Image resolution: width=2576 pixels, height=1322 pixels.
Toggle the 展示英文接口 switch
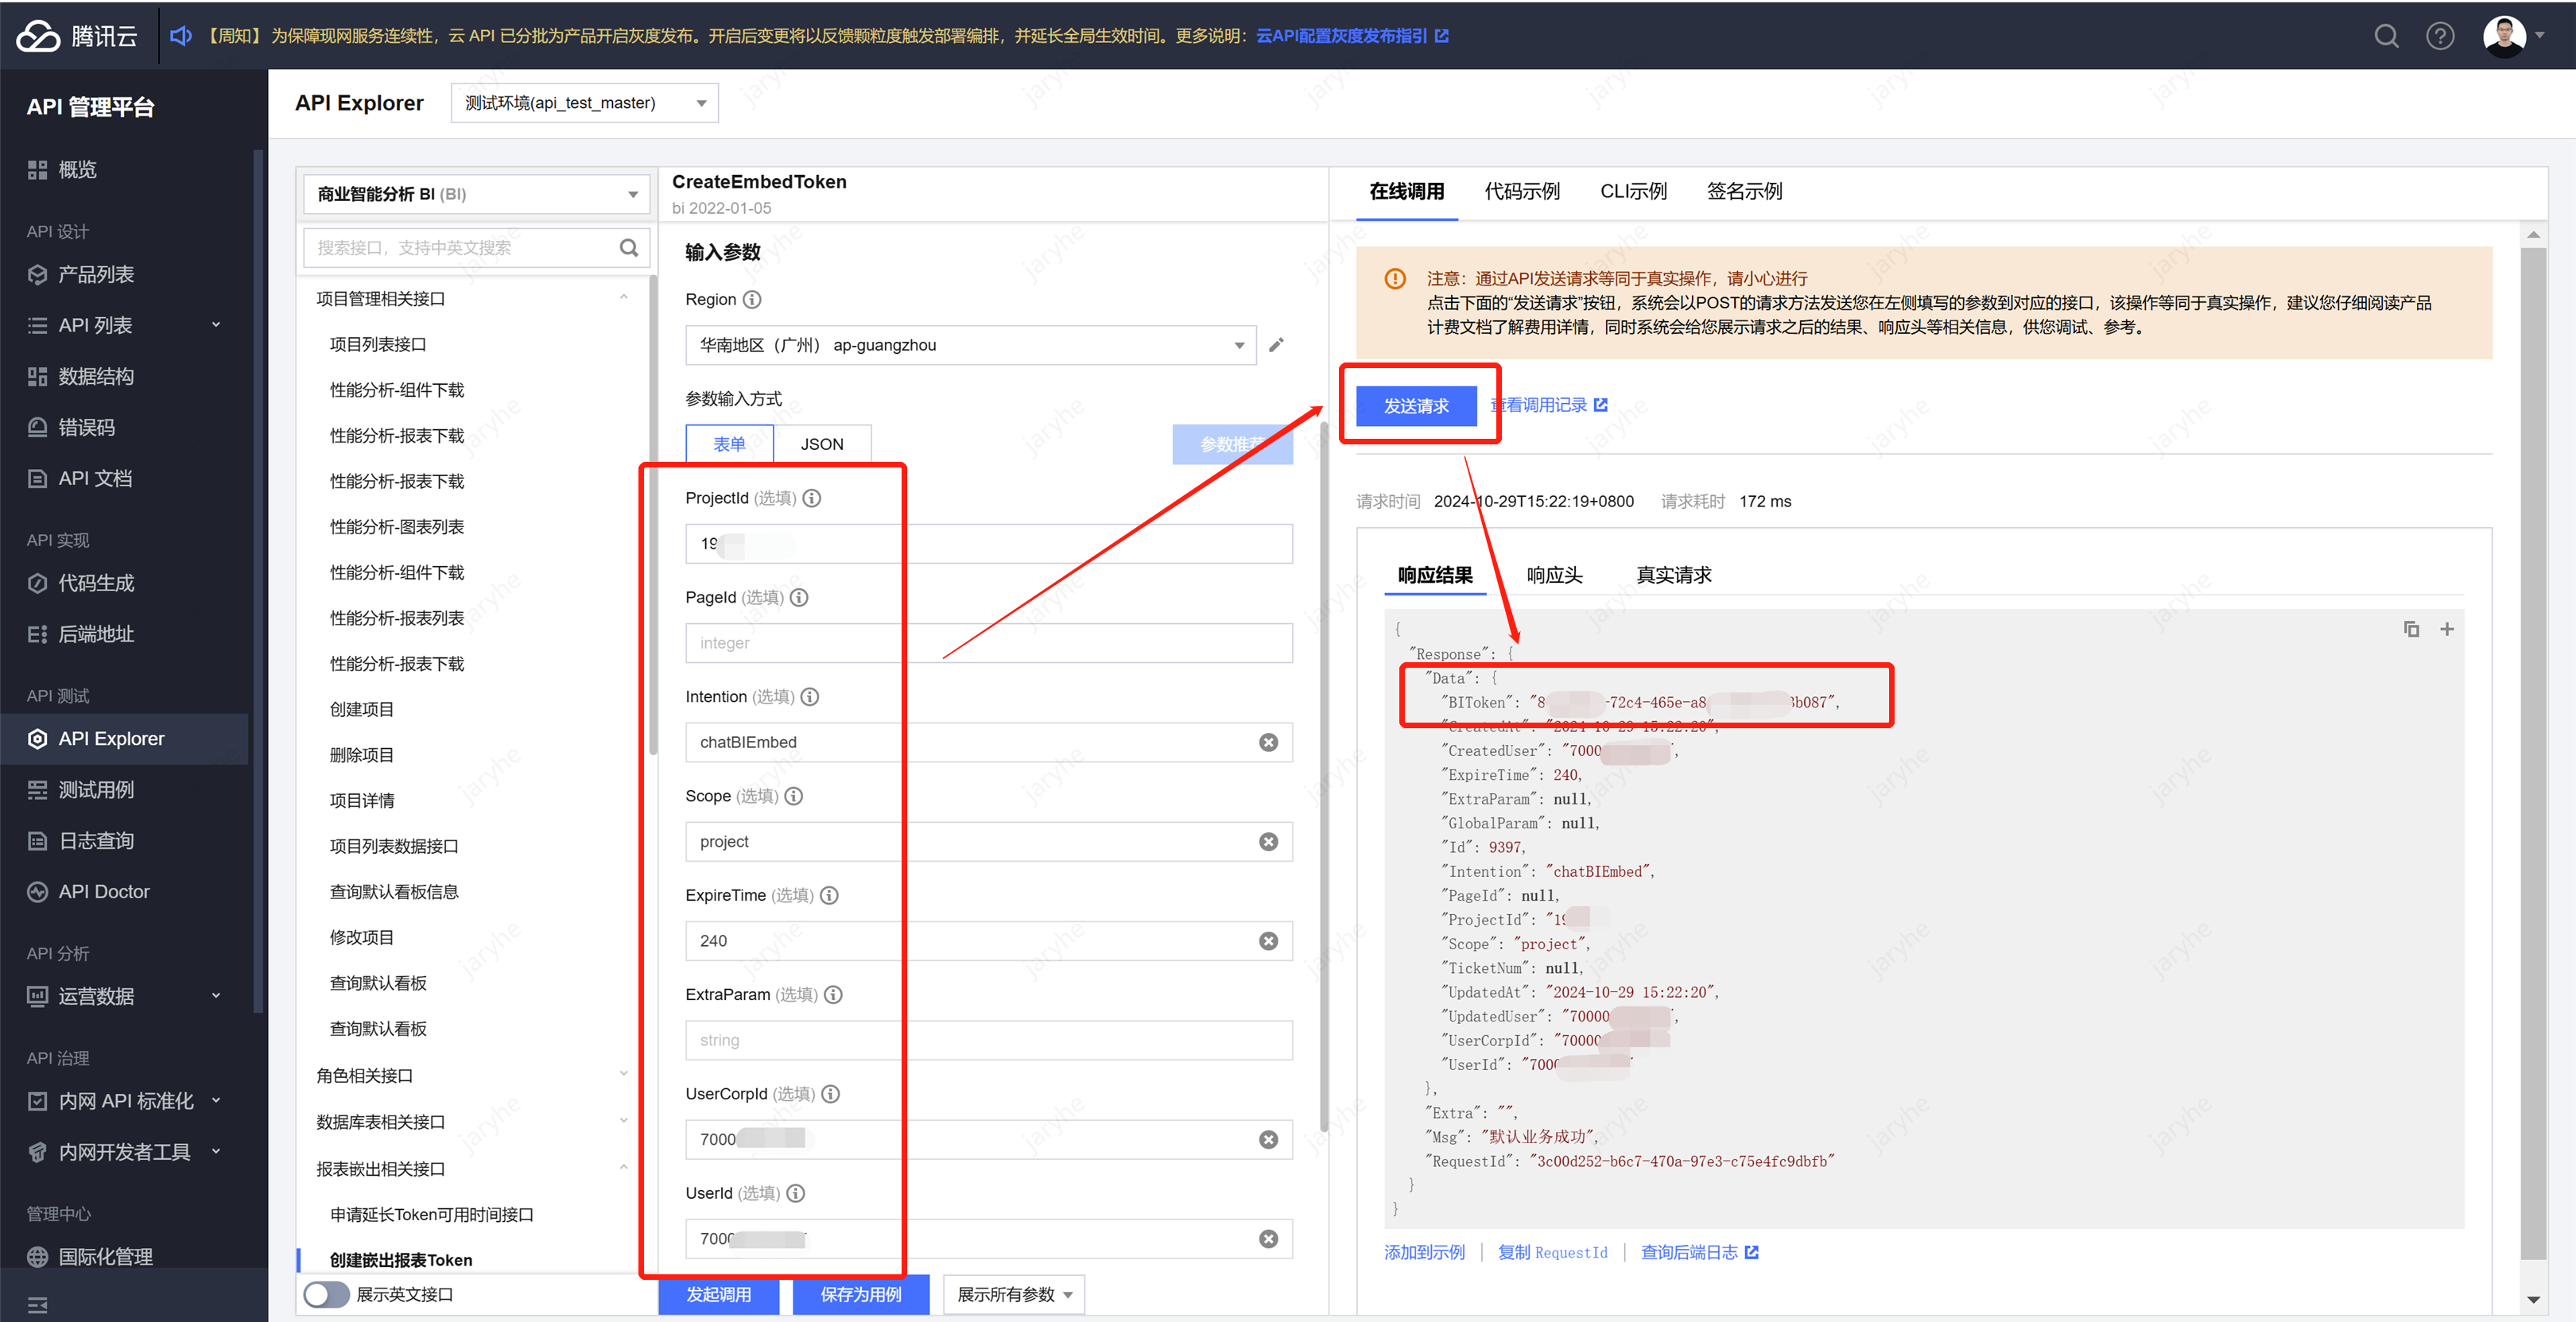point(326,1294)
